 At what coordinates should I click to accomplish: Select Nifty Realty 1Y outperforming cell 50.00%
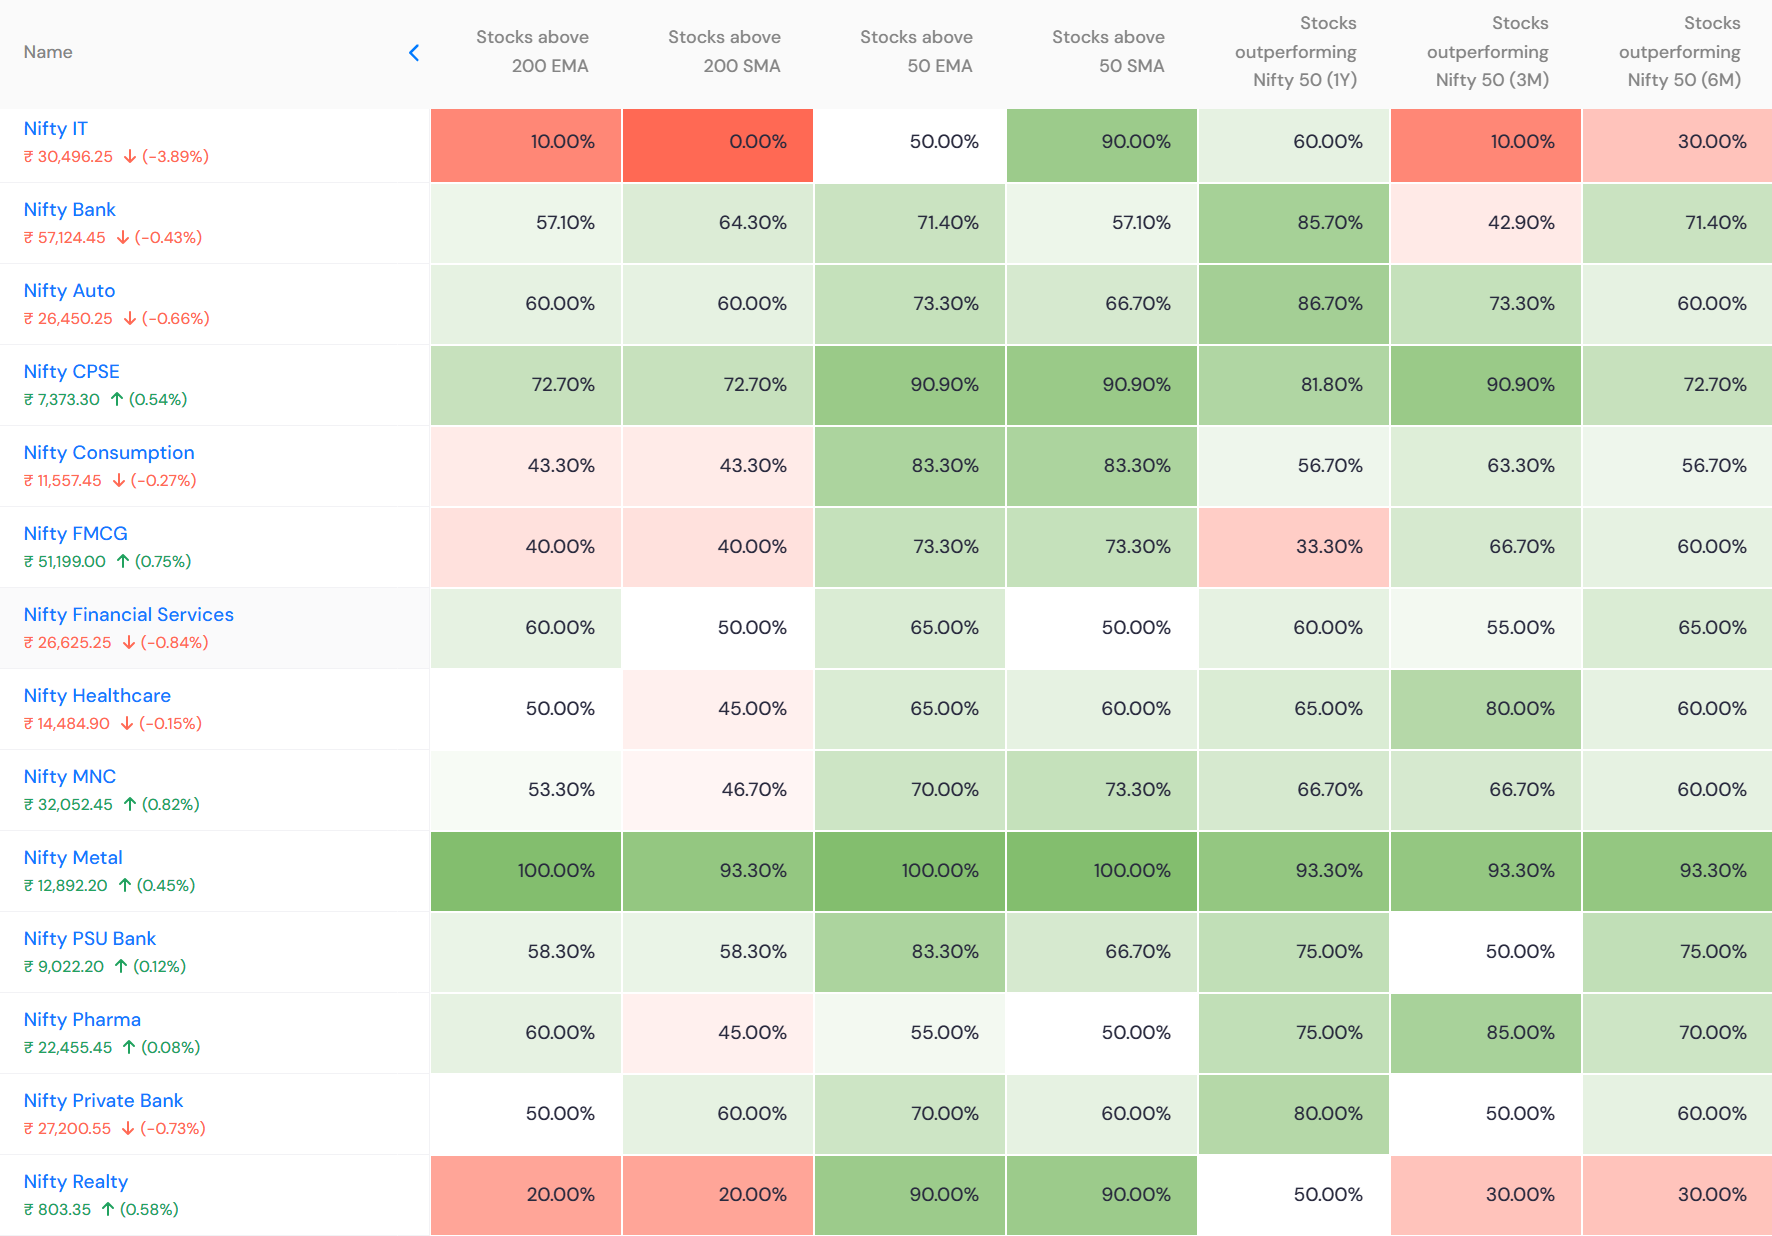(x=1294, y=1196)
